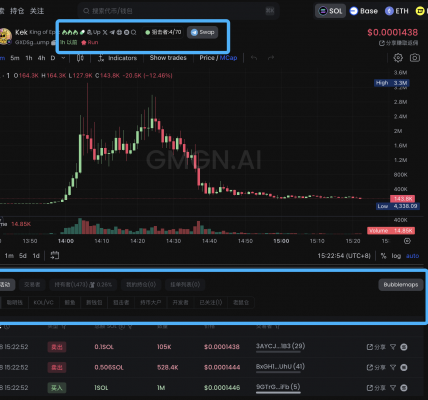Click the redo arrow in chart toolbar
The width and height of the screenshot is (428, 400).
coord(271,58)
